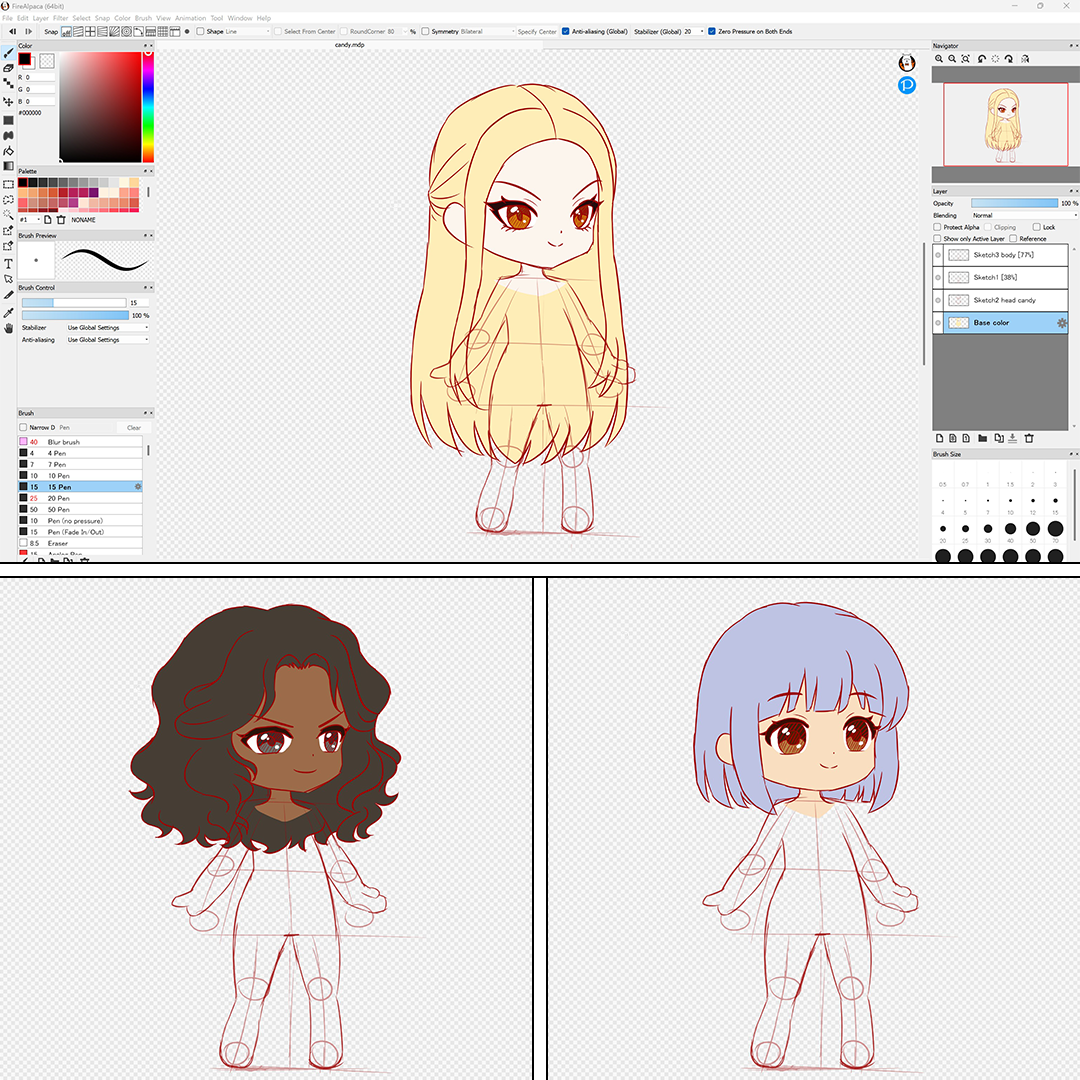The height and width of the screenshot is (1080, 1080).
Task: Enable Show only Active Layer
Action: click(937, 239)
